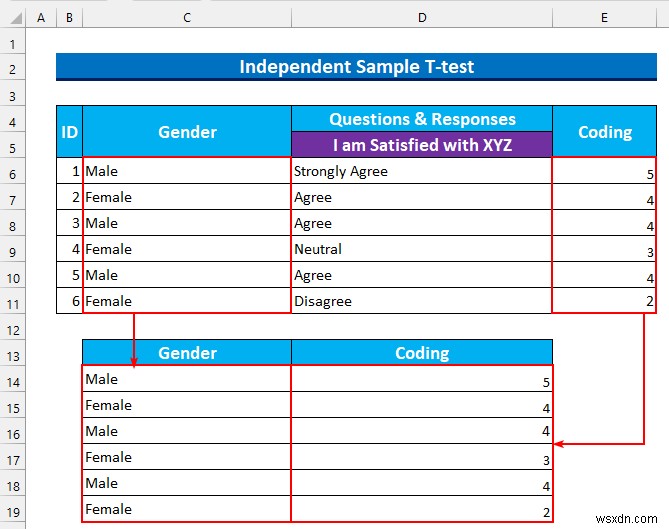669x529 pixels.
Task: Click the Disagree response cell
Action: click(422, 301)
